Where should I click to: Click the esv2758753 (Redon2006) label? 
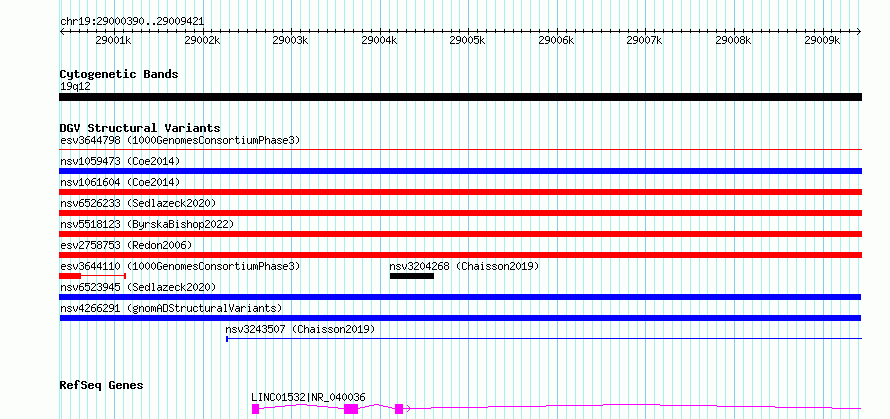127,245
